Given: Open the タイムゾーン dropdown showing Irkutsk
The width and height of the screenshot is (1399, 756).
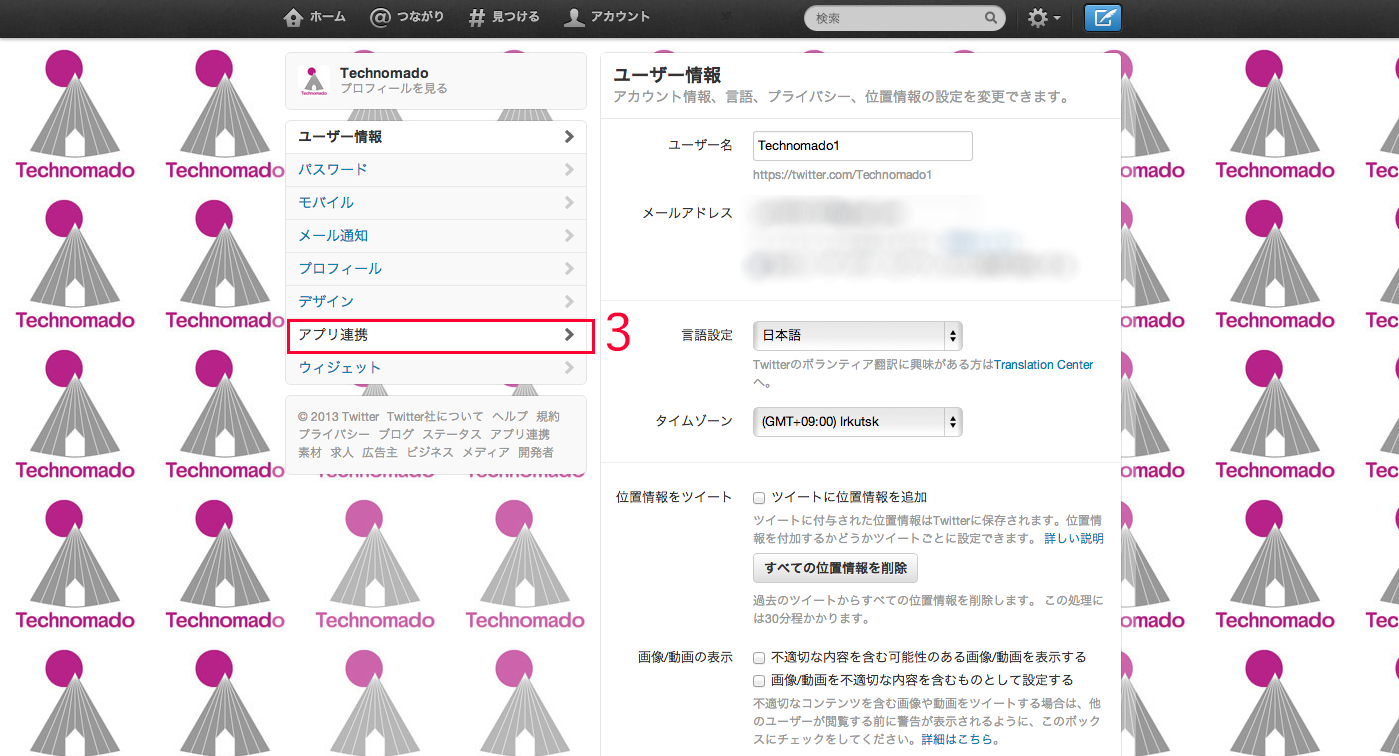Looking at the screenshot, I should click(x=857, y=422).
